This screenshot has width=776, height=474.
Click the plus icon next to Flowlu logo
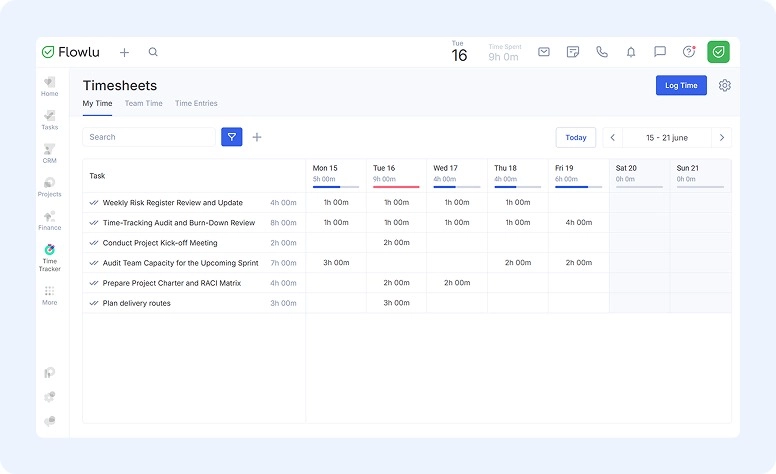(x=124, y=52)
